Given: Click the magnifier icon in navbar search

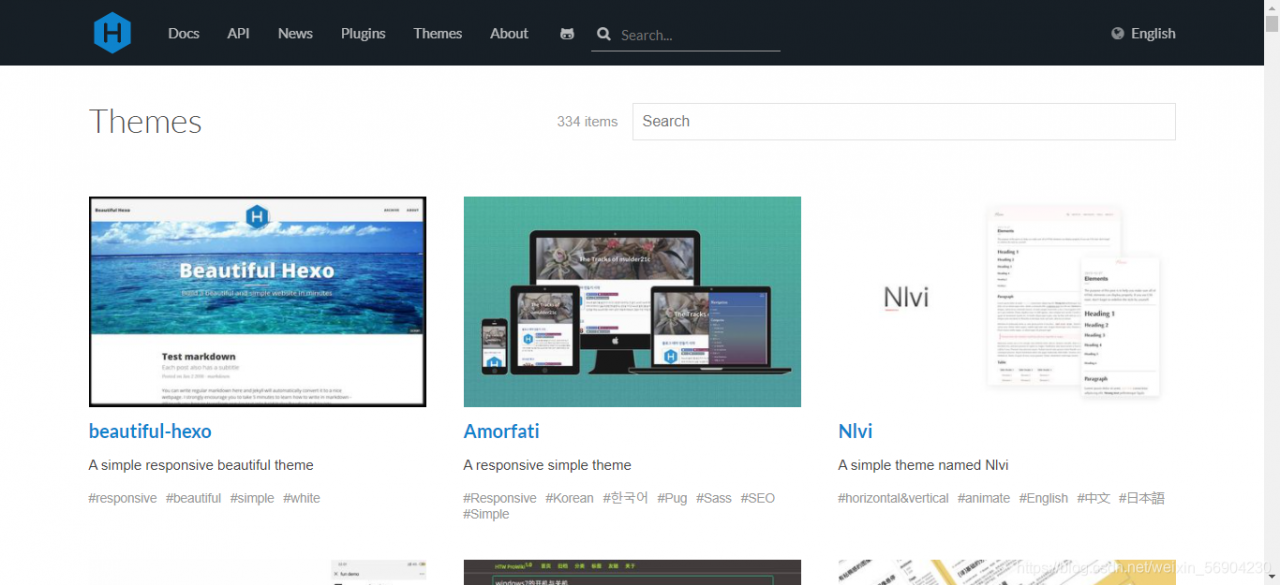Looking at the screenshot, I should pyautogui.click(x=604, y=34).
